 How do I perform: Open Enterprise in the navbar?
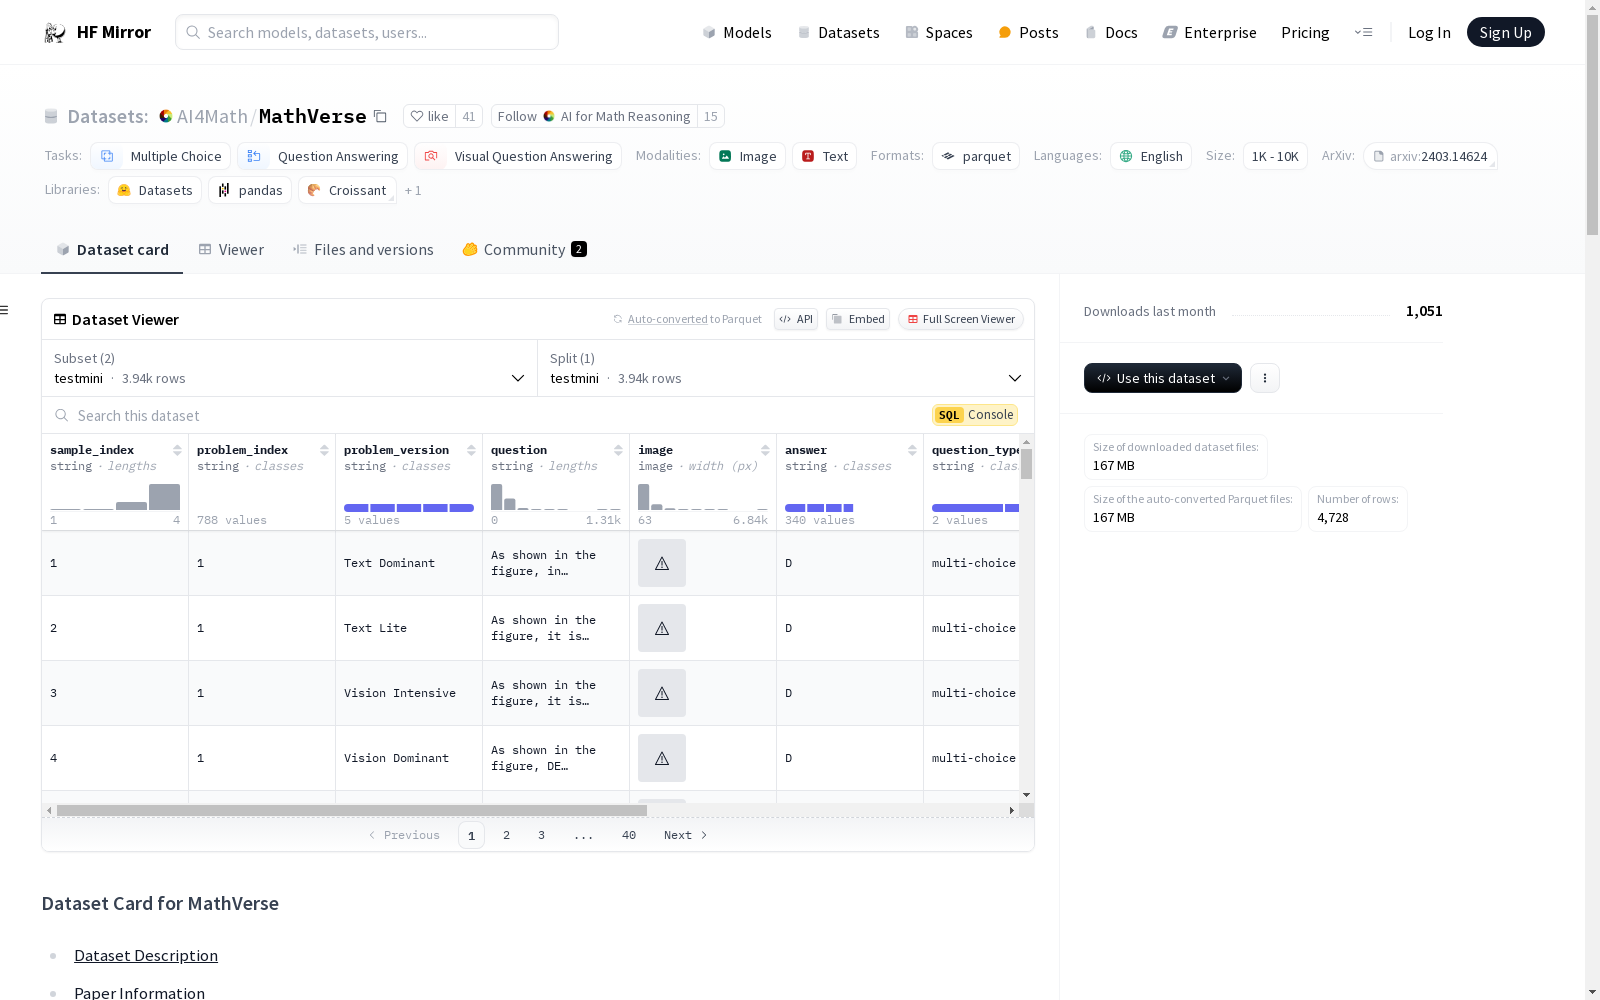coord(1209,33)
